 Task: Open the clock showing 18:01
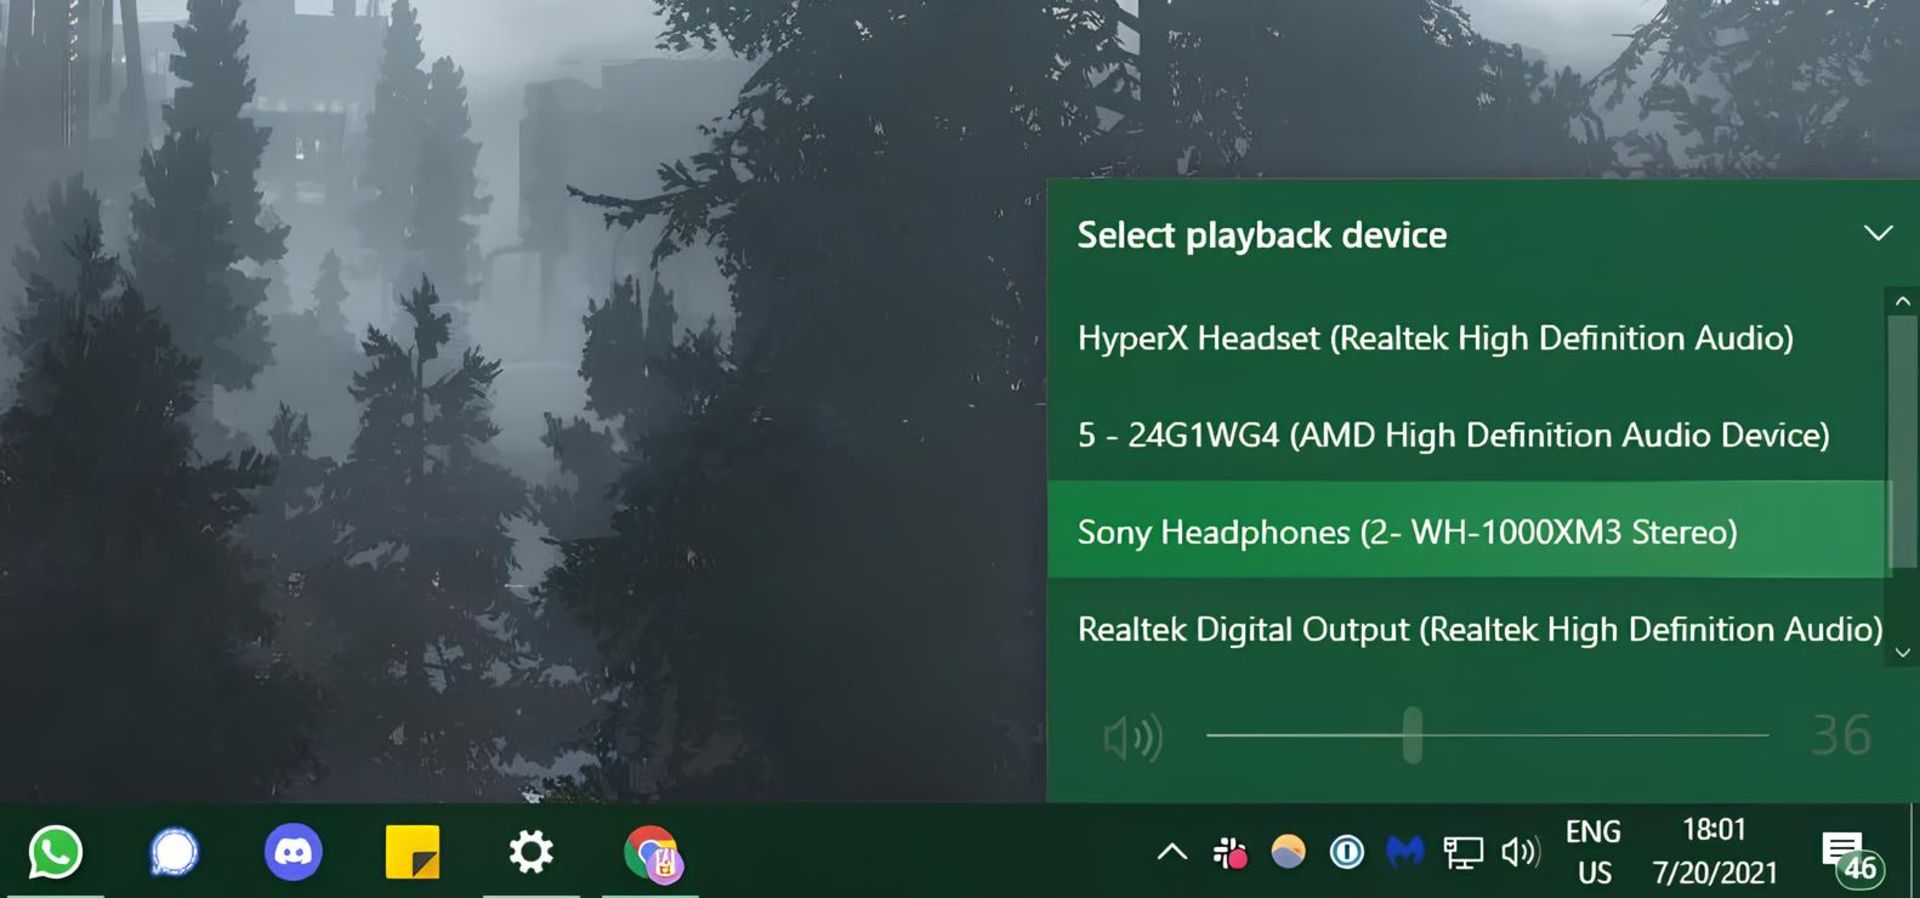coord(1714,851)
